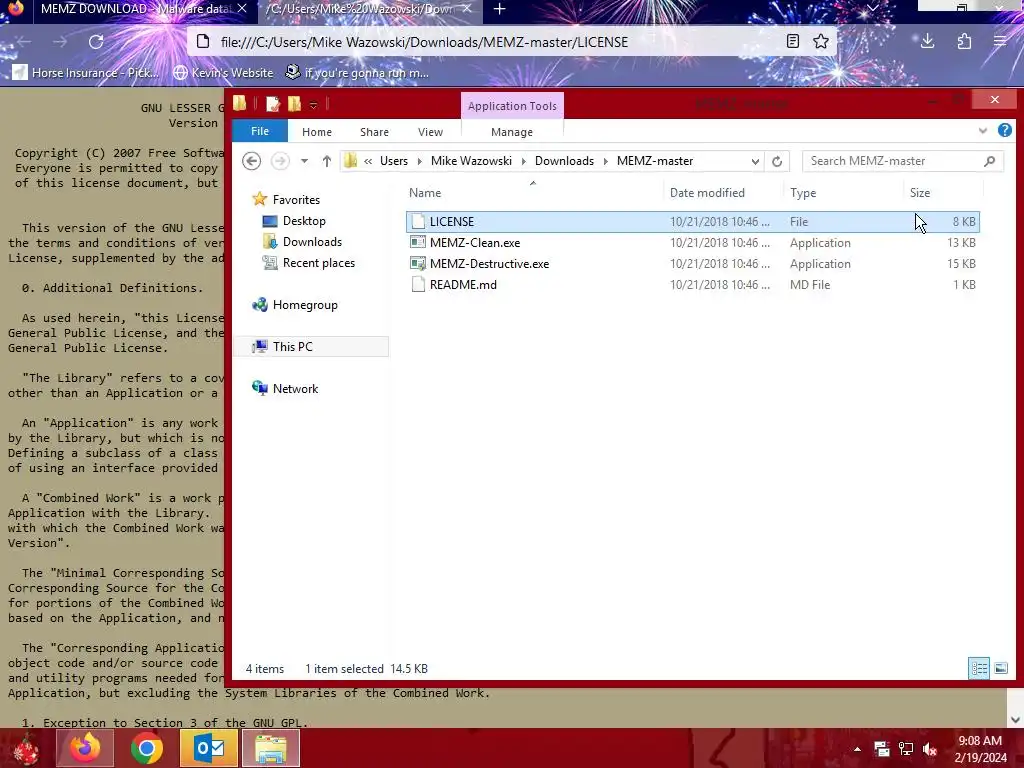Click the Horse Insurance bookmark
The image size is (1024, 768).
pos(86,72)
